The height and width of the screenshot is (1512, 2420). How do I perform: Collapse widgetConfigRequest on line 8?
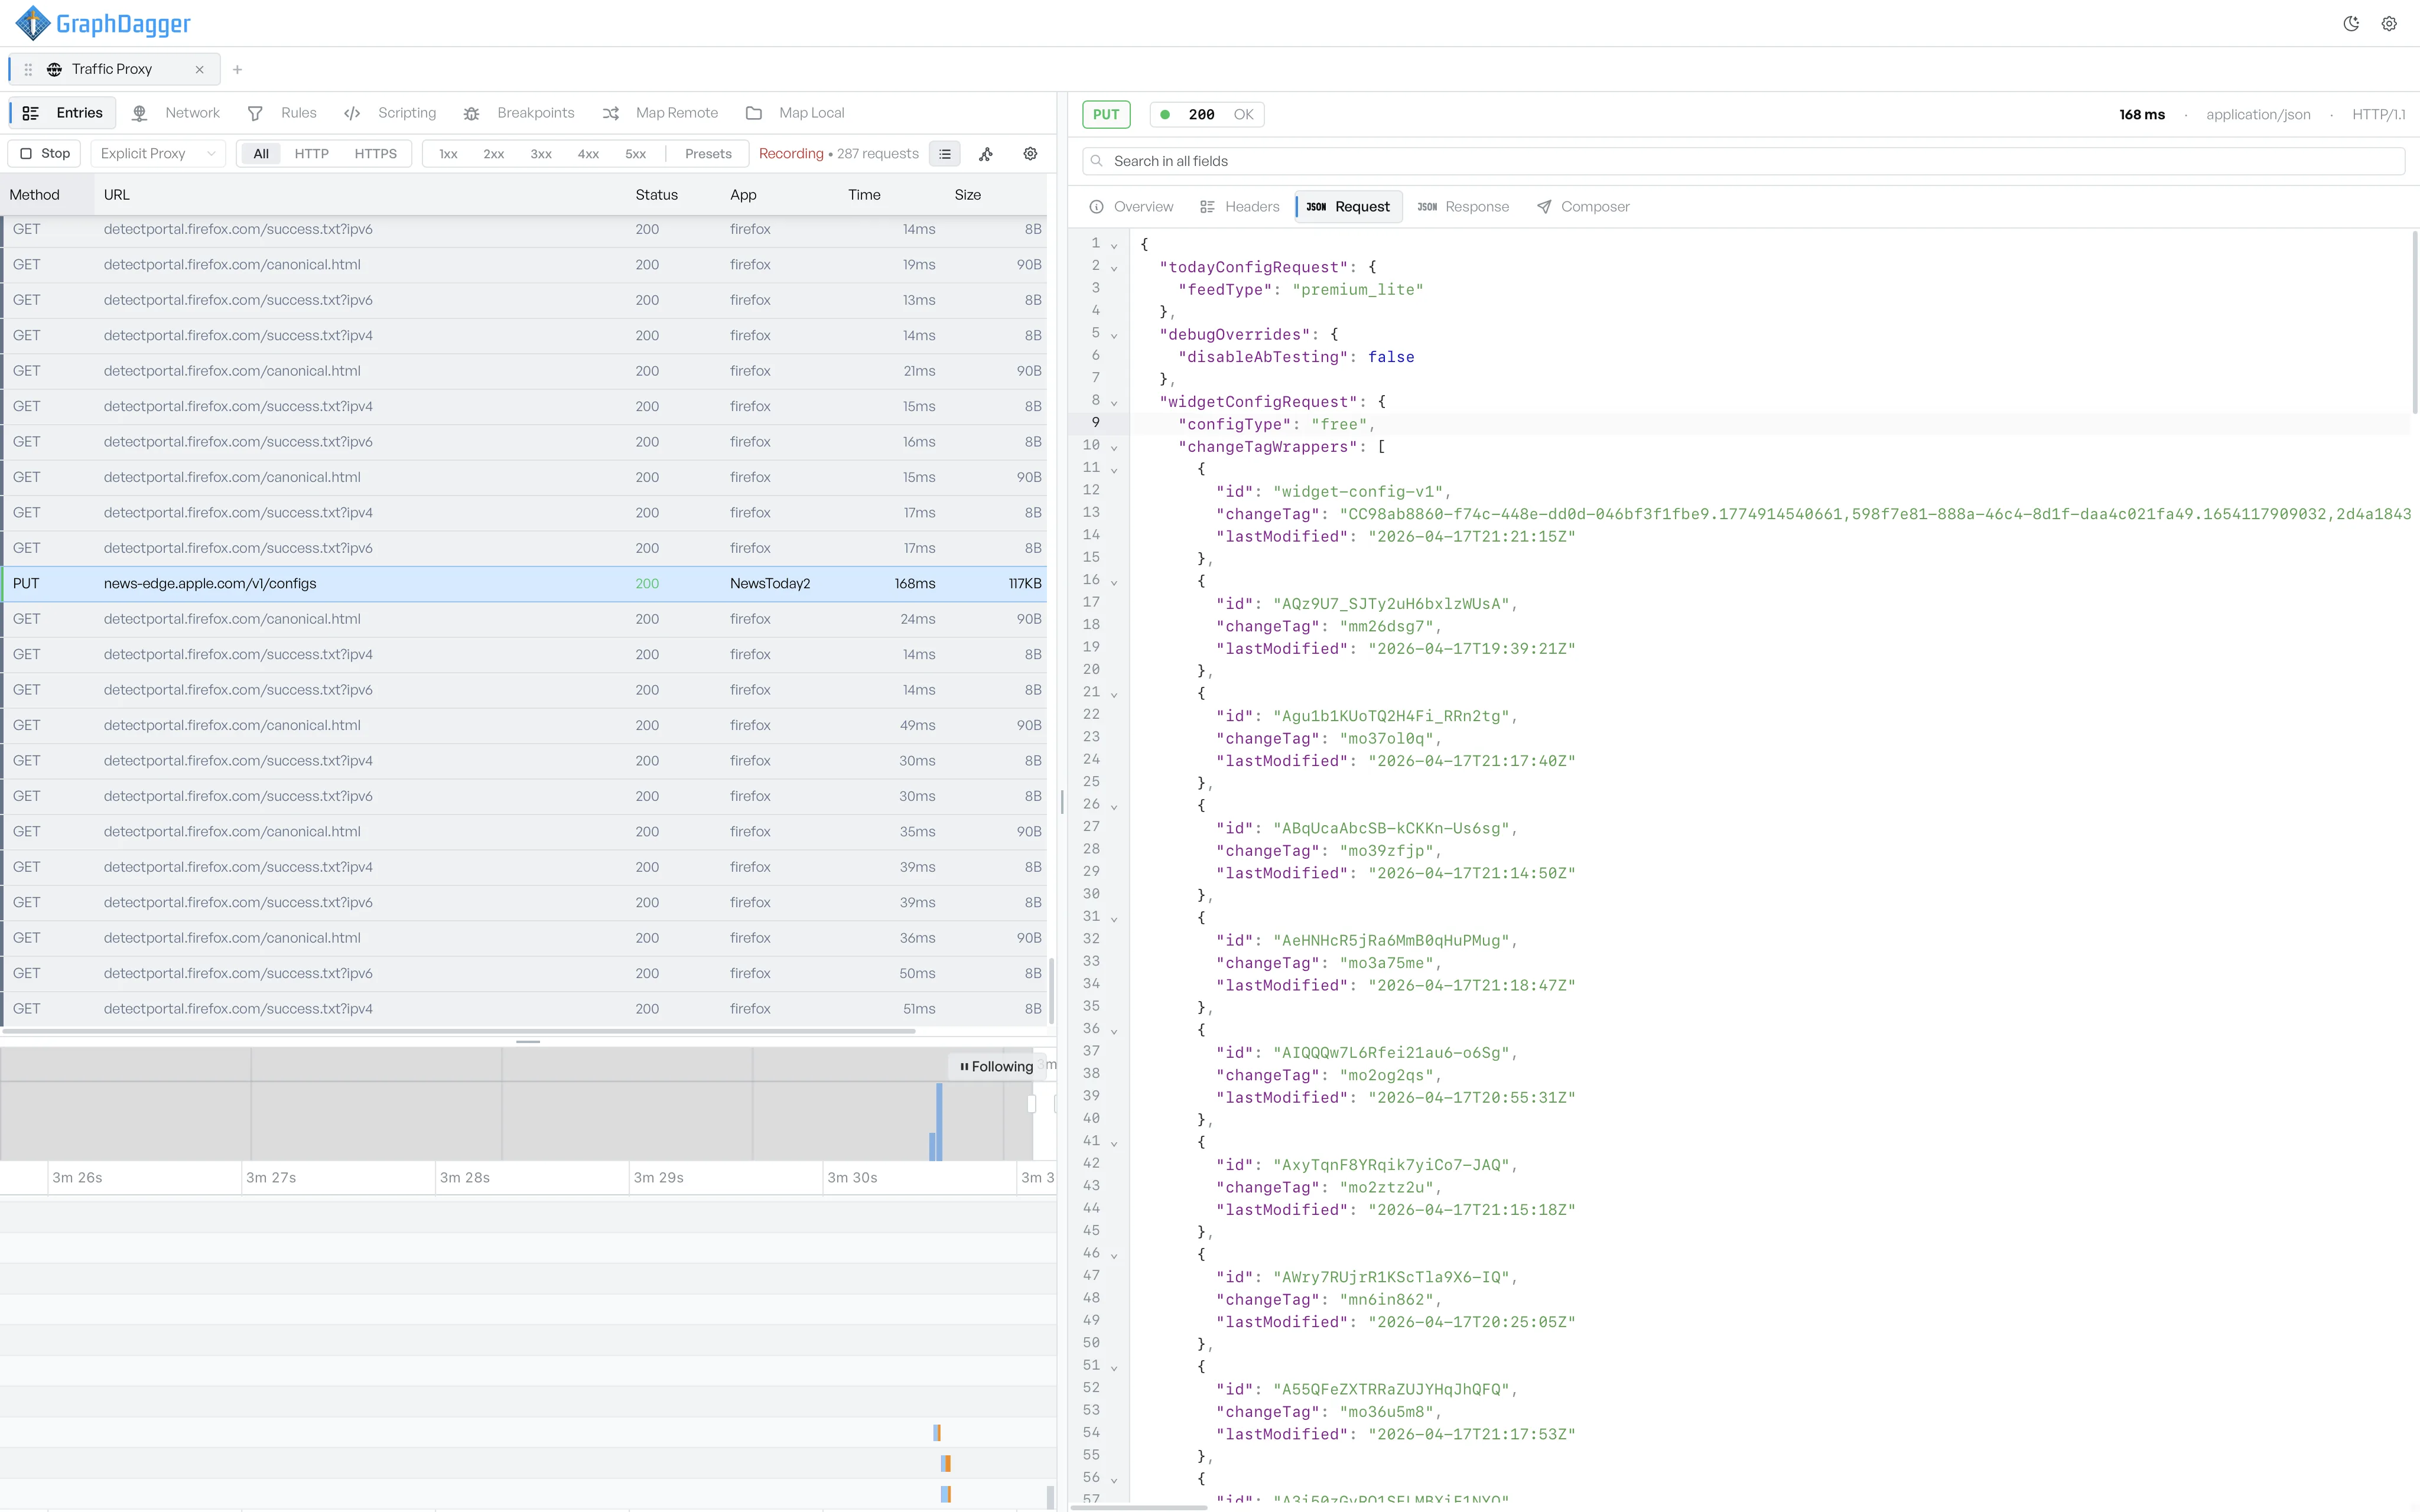pyautogui.click(x=1113, y=403)
